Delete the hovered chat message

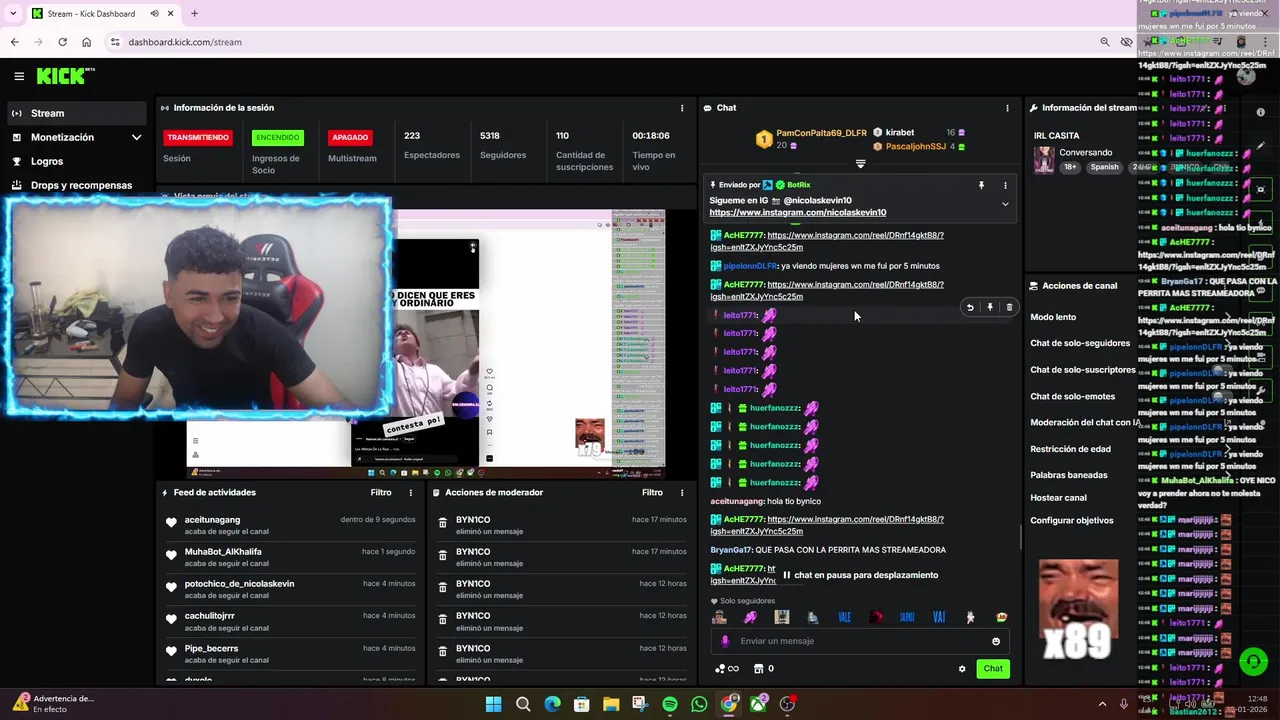tap(1009, 308)
